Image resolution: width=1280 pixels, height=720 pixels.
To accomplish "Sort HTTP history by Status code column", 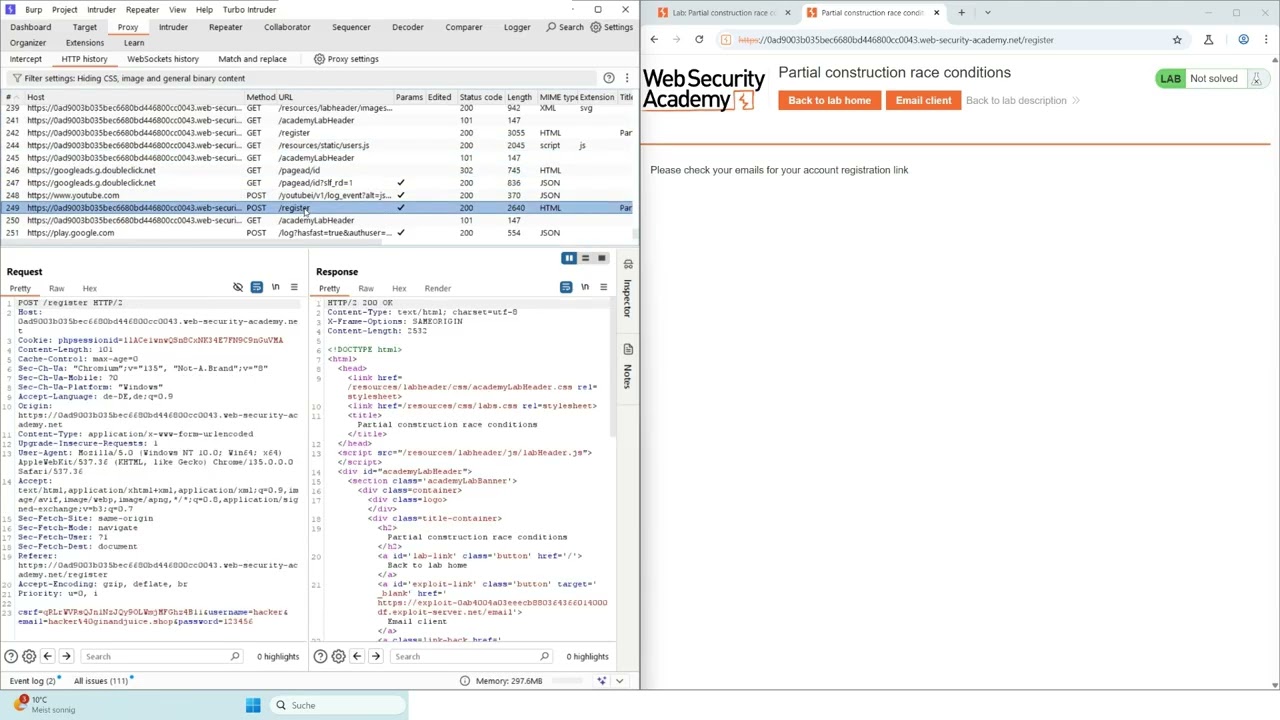I will point(480,97).
